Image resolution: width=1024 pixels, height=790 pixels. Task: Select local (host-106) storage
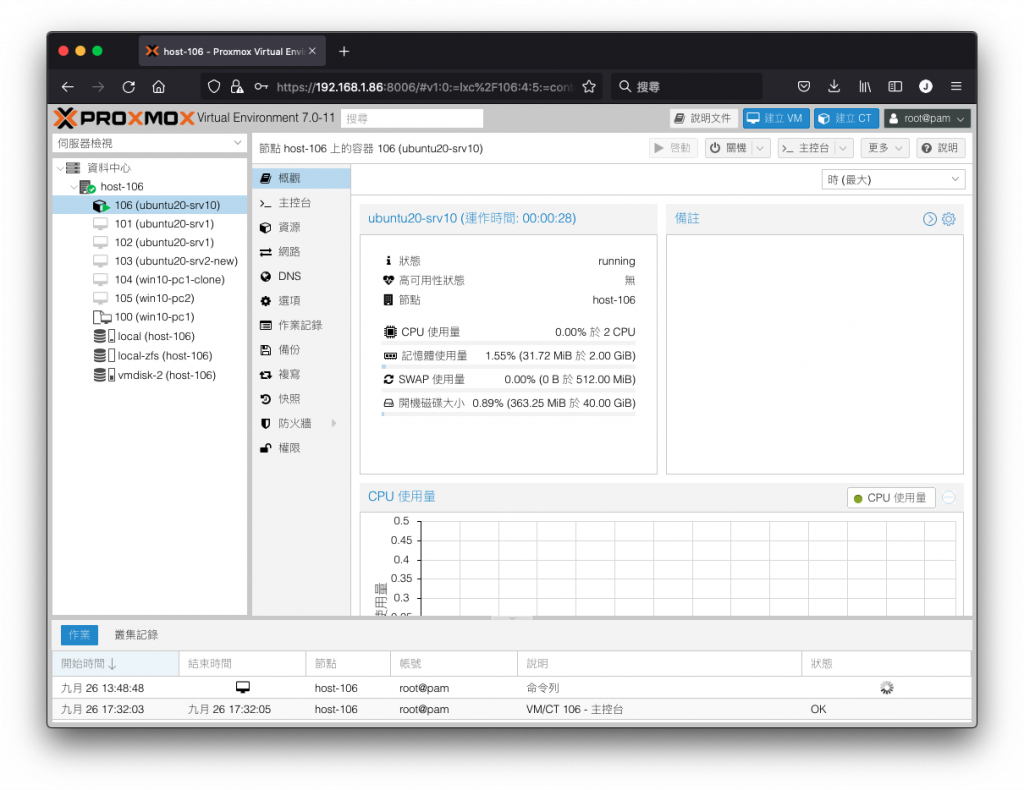tap(150, 336)
